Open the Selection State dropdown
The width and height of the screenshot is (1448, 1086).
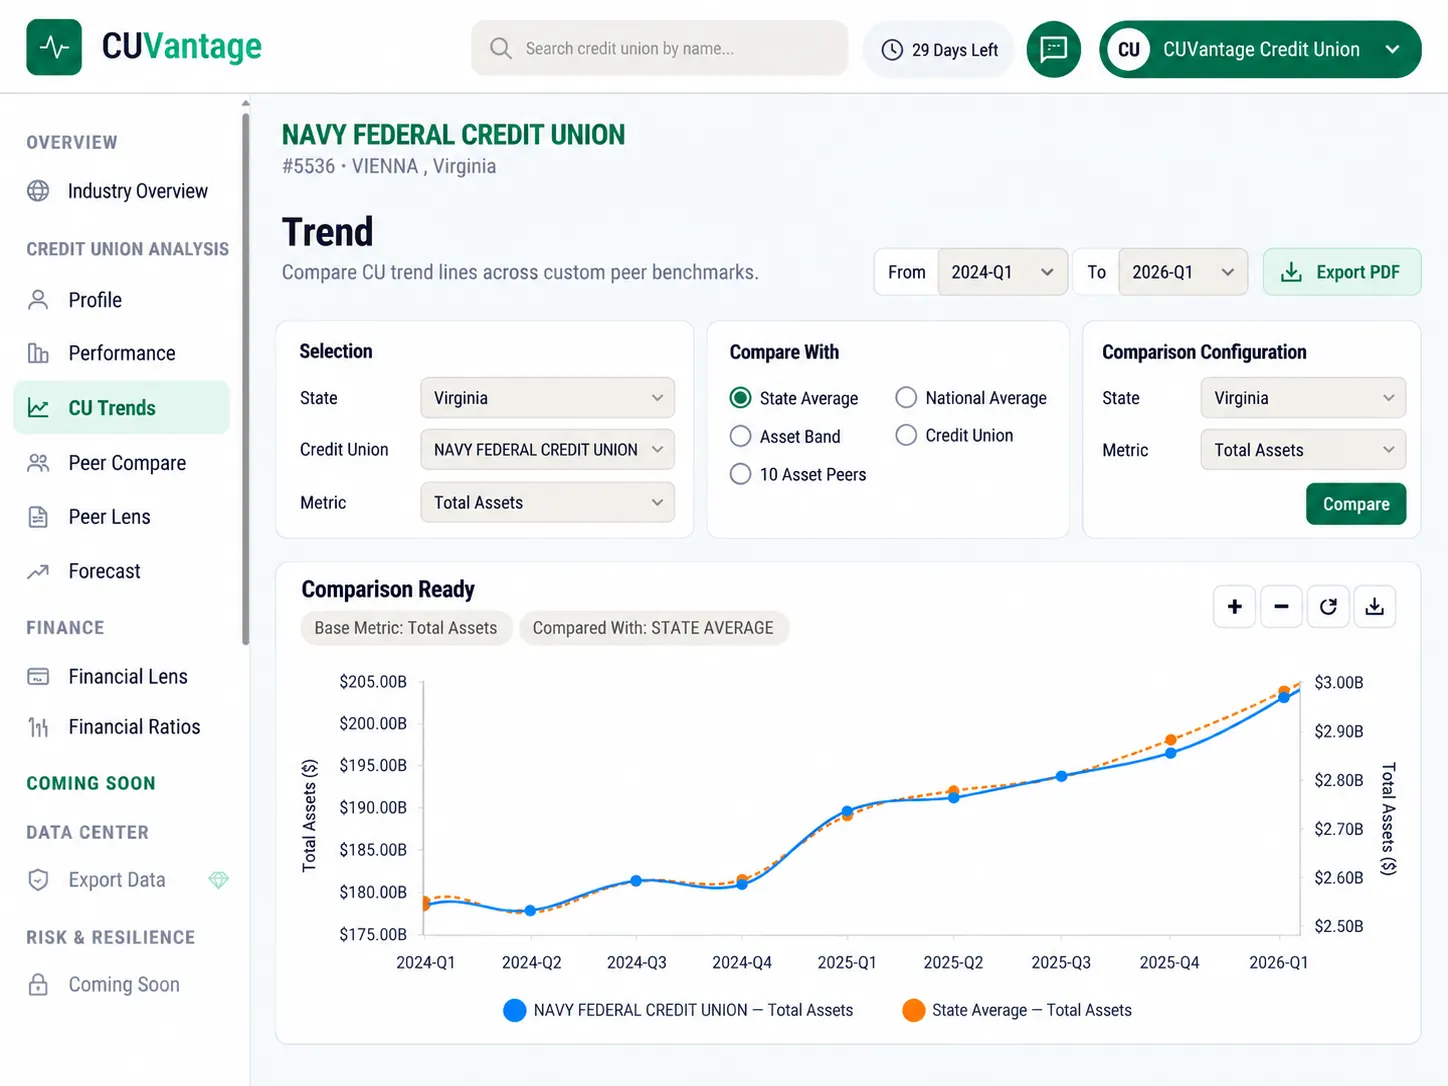(x=548, y=398)
